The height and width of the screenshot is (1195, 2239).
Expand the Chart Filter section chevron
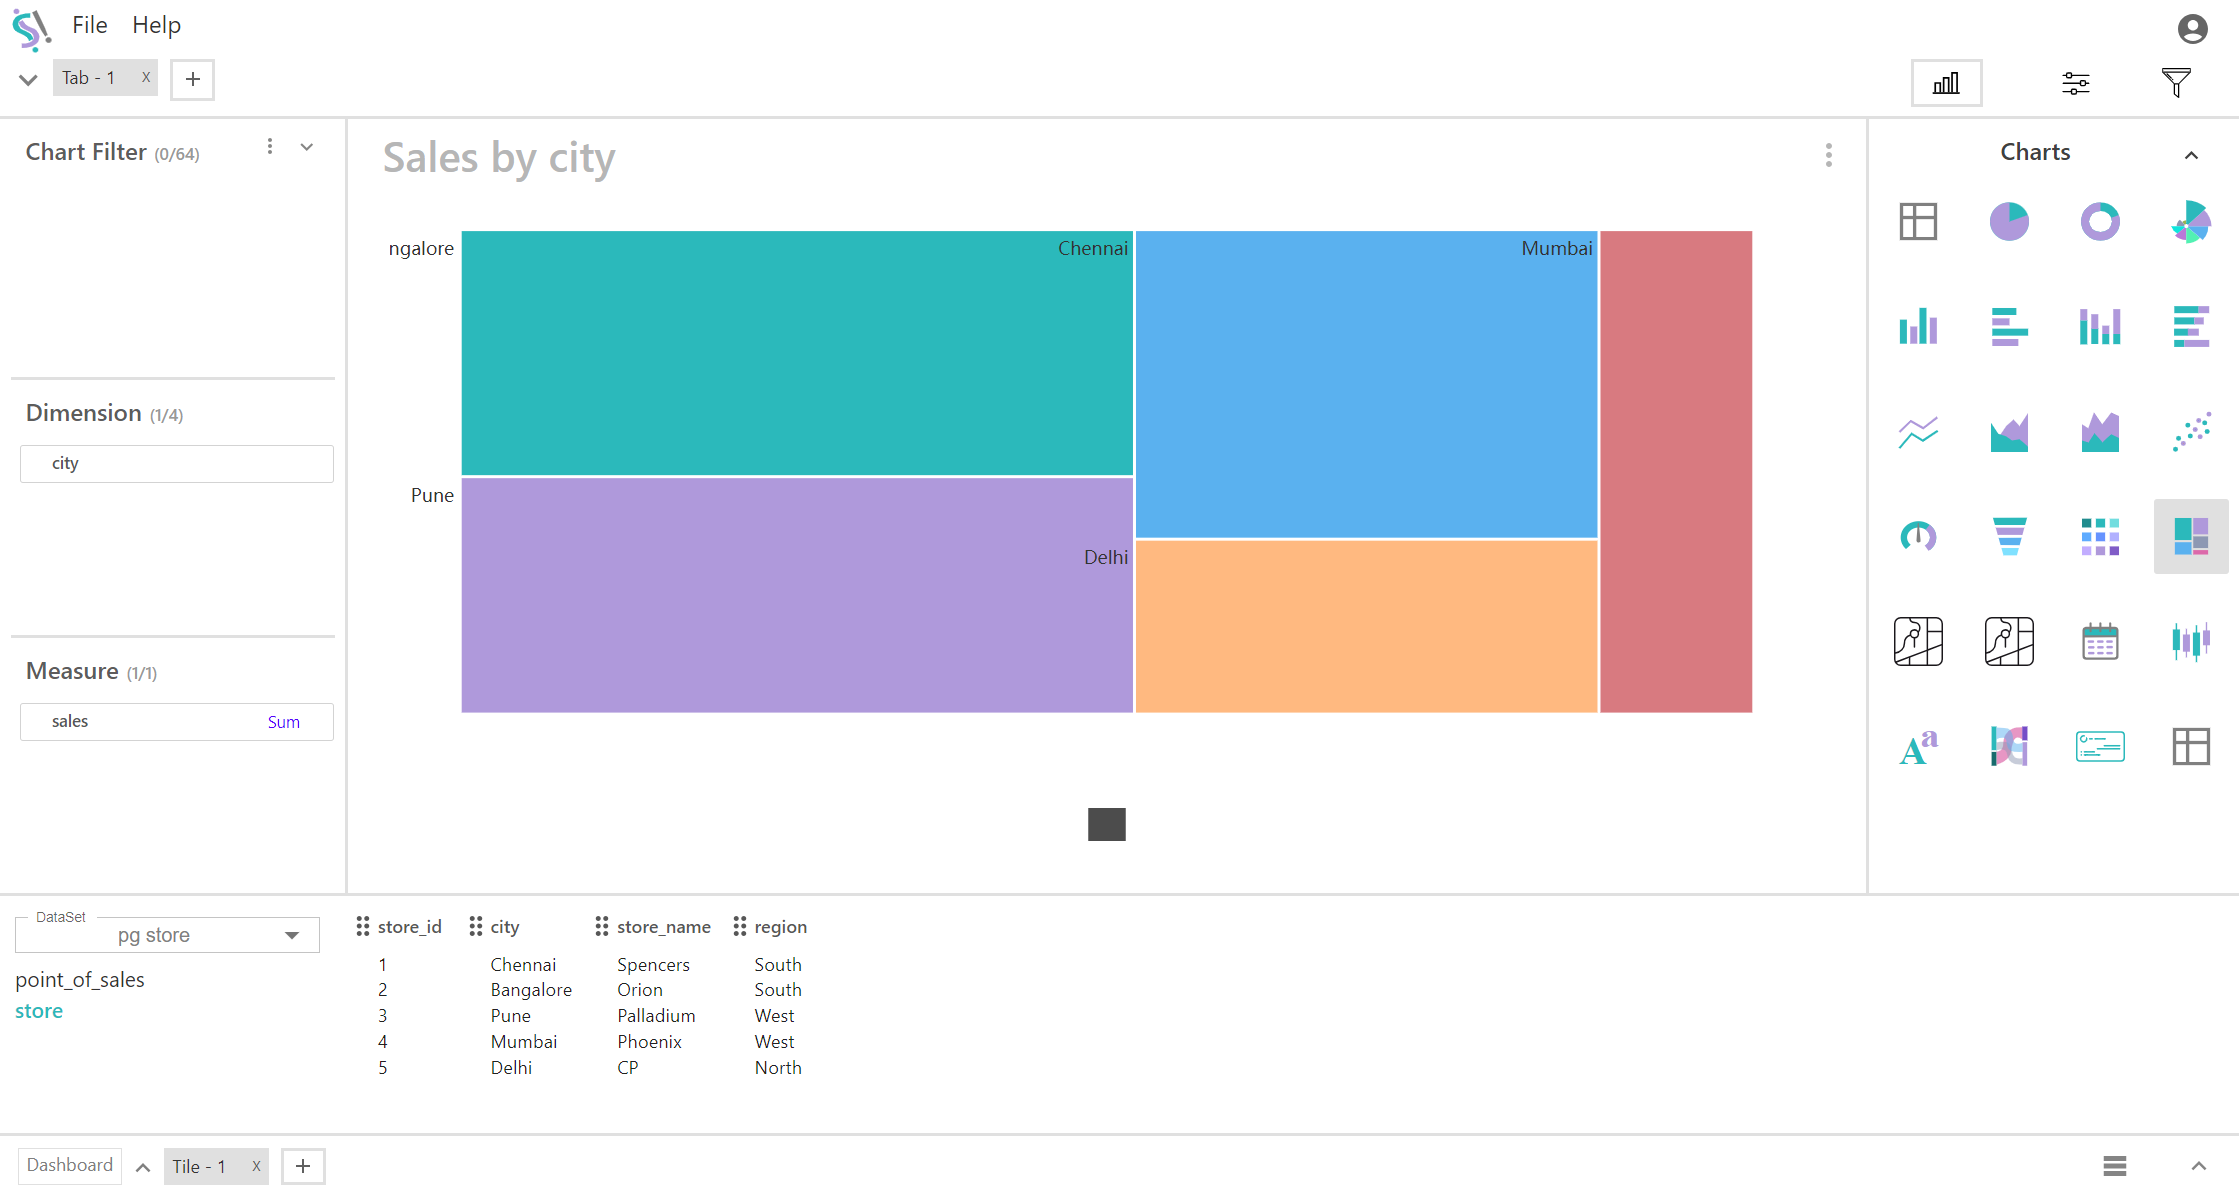point(307,148)
